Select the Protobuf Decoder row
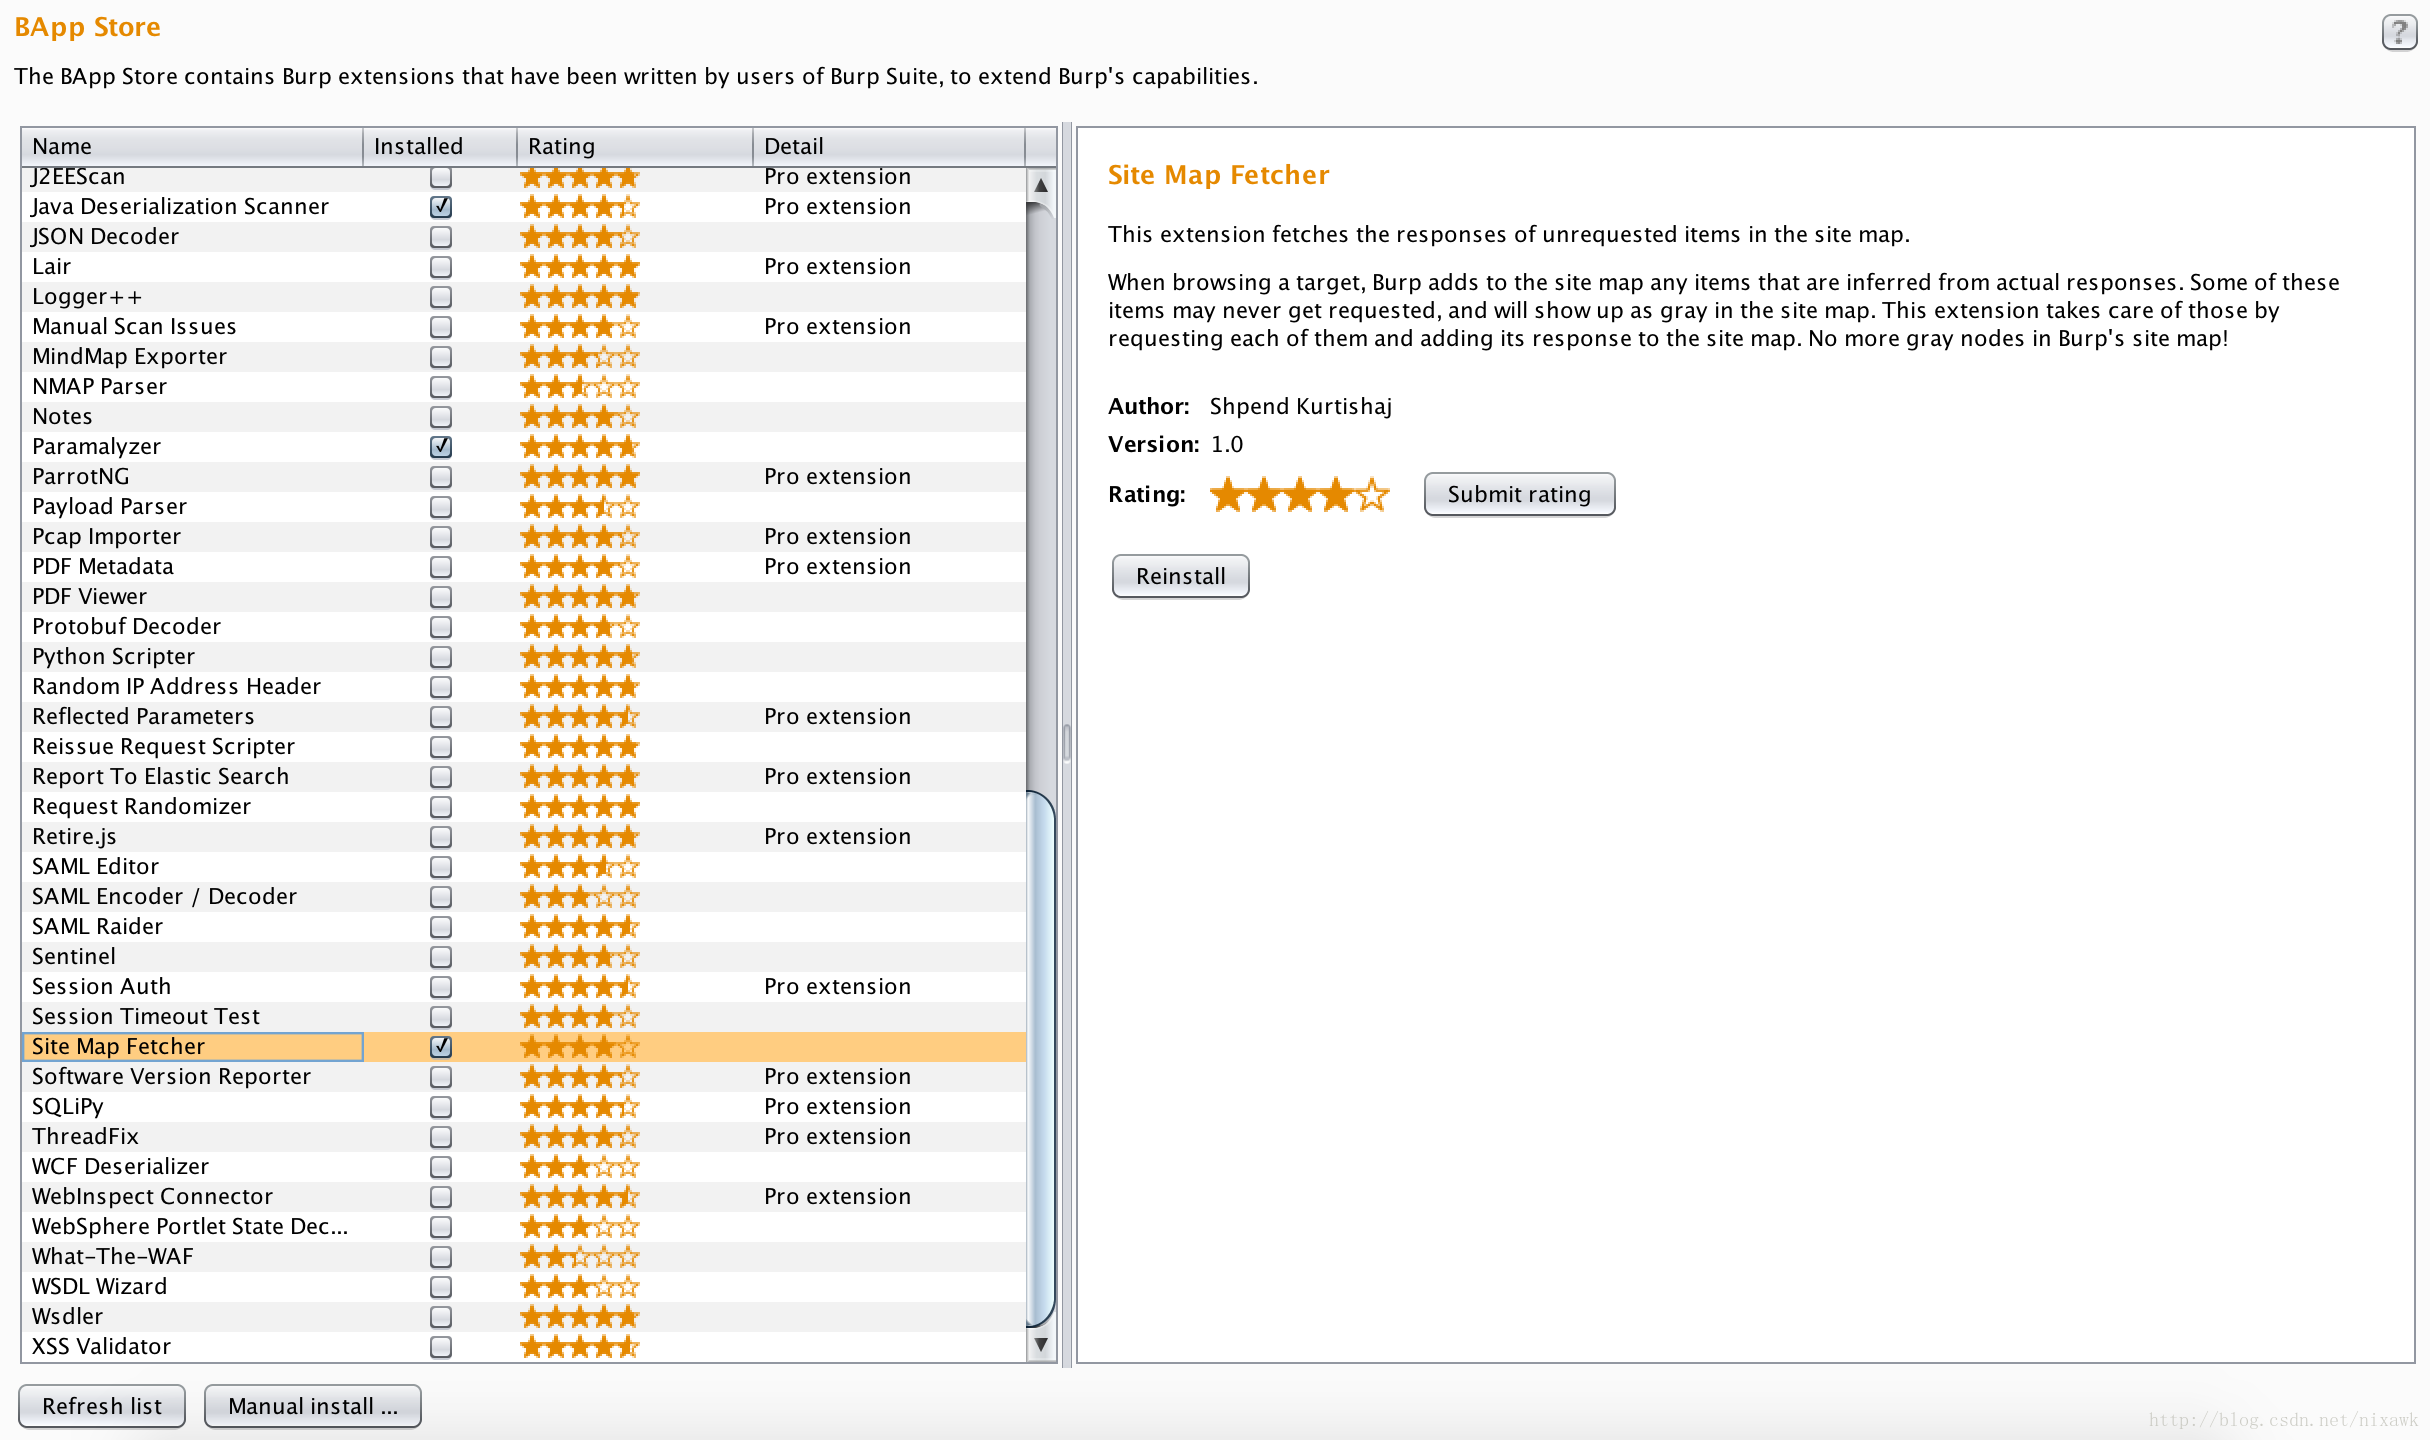 pyautogui.click(x=524, y=627)
